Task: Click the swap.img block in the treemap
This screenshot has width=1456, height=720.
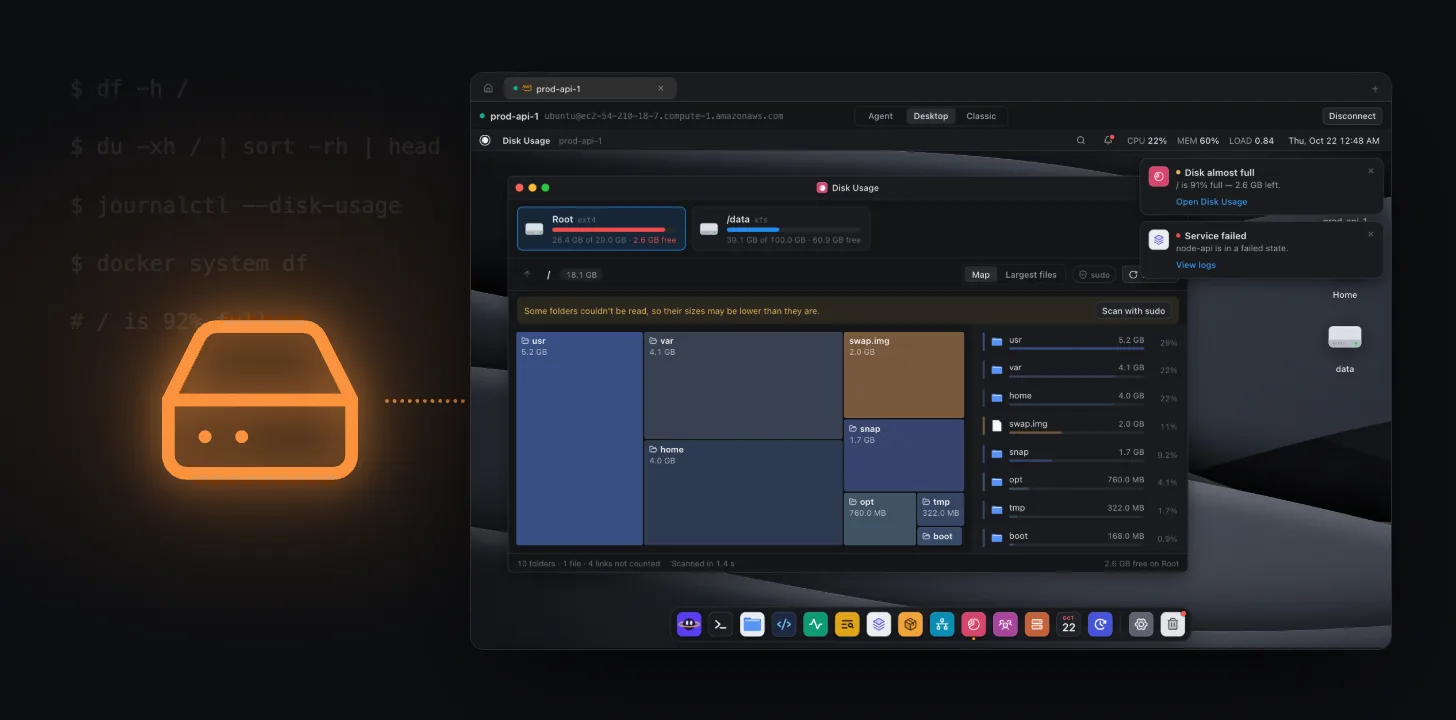Action: pyautogui.click(x=904, y=375)
